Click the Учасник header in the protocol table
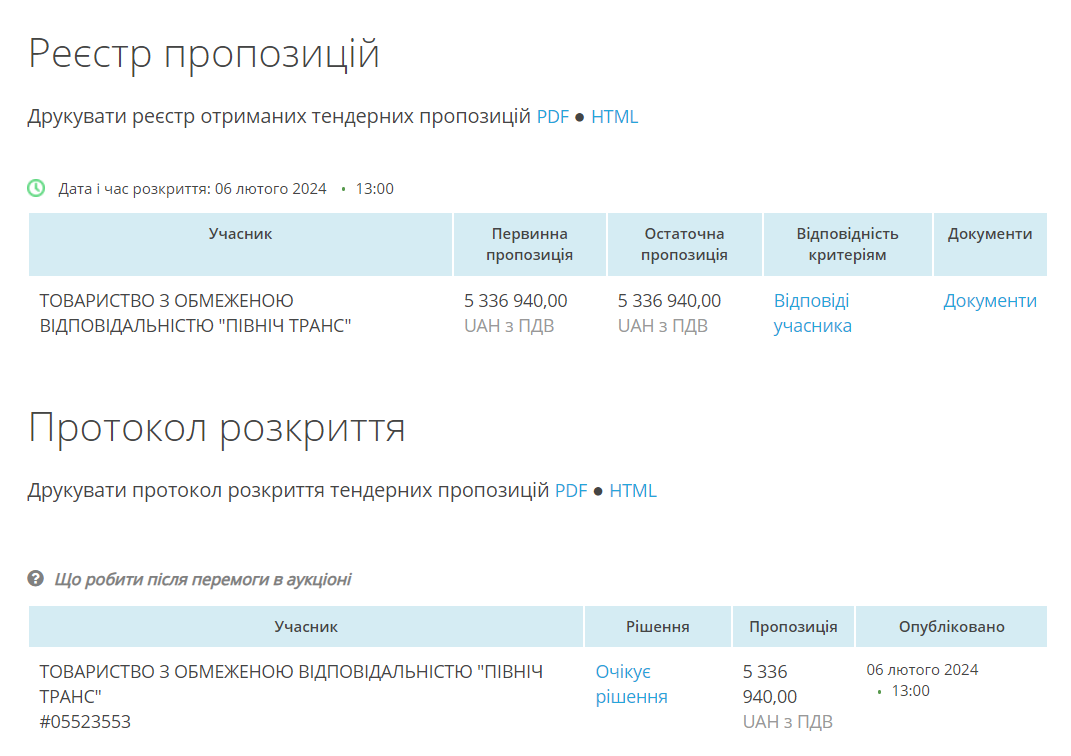 (x=306, y=626)
